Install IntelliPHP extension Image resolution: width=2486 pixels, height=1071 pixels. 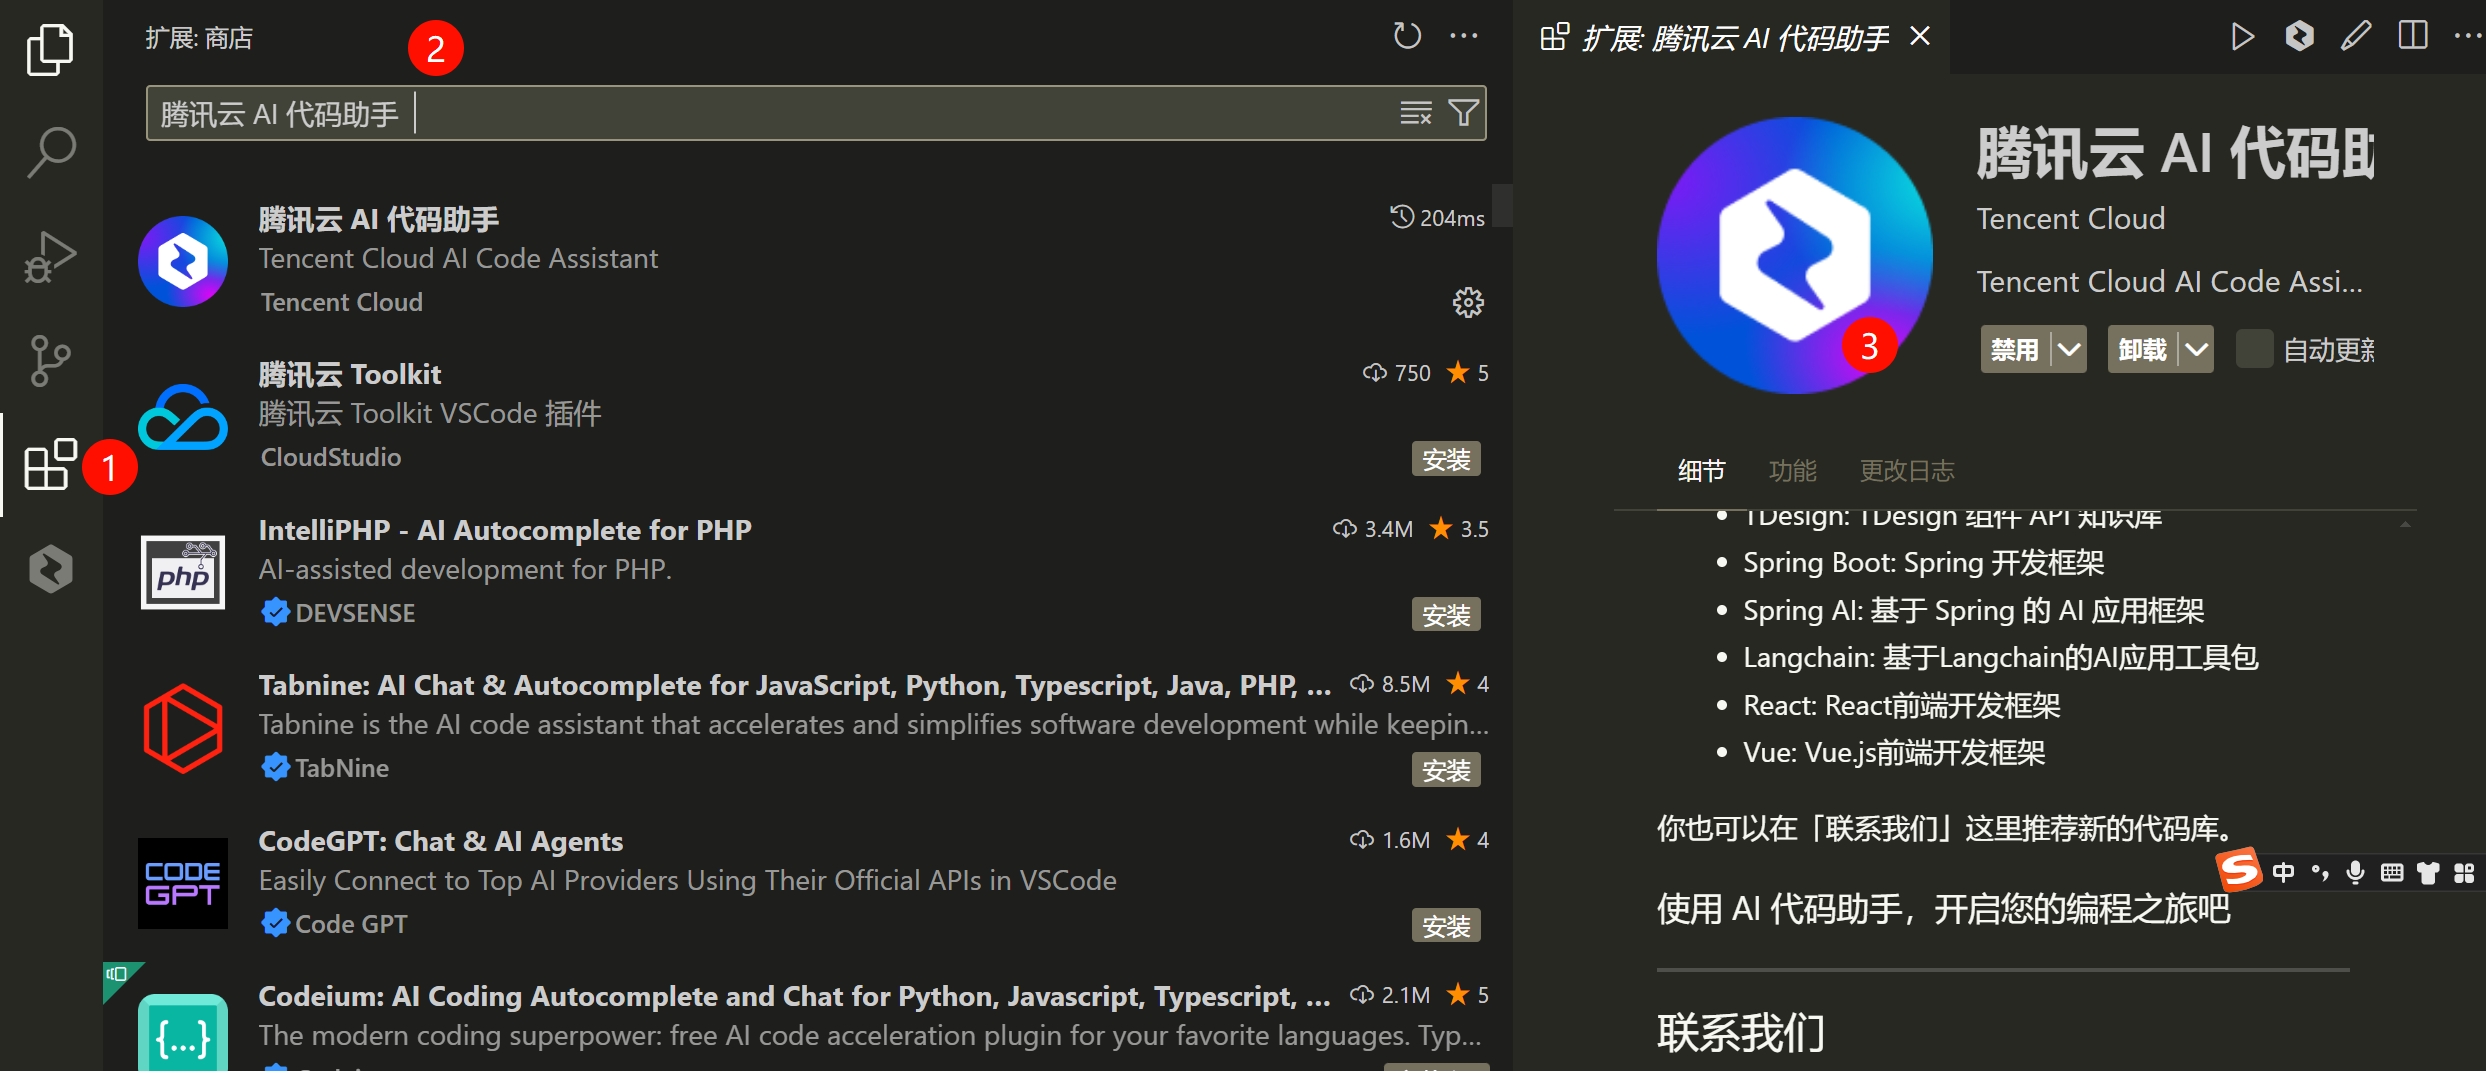pos(1447,614)
